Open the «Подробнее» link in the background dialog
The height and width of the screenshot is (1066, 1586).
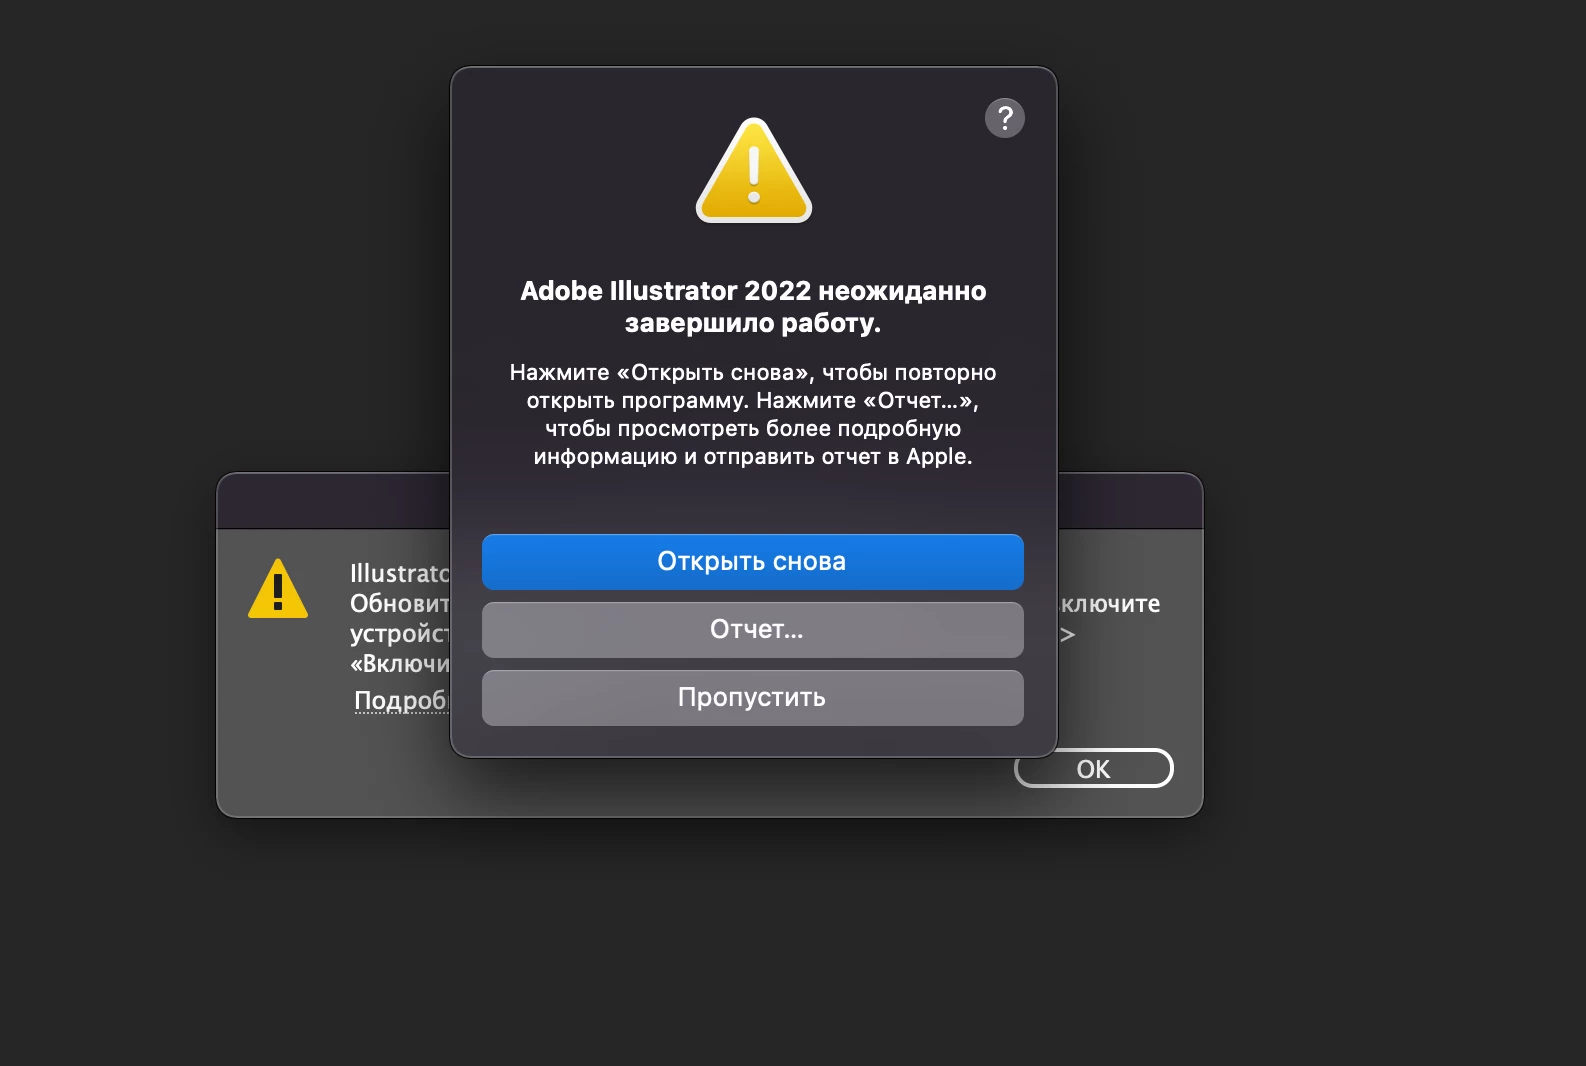tap(402, 700)
